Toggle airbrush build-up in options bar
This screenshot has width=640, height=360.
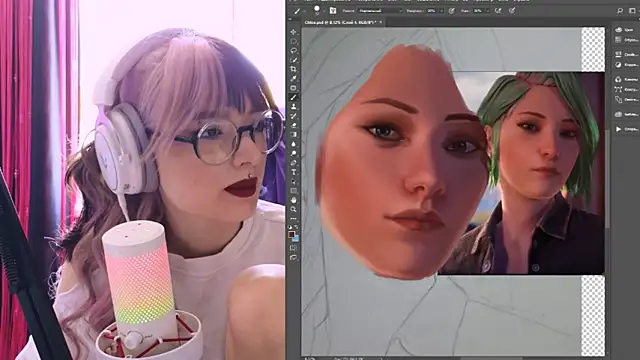click(498, 11)
